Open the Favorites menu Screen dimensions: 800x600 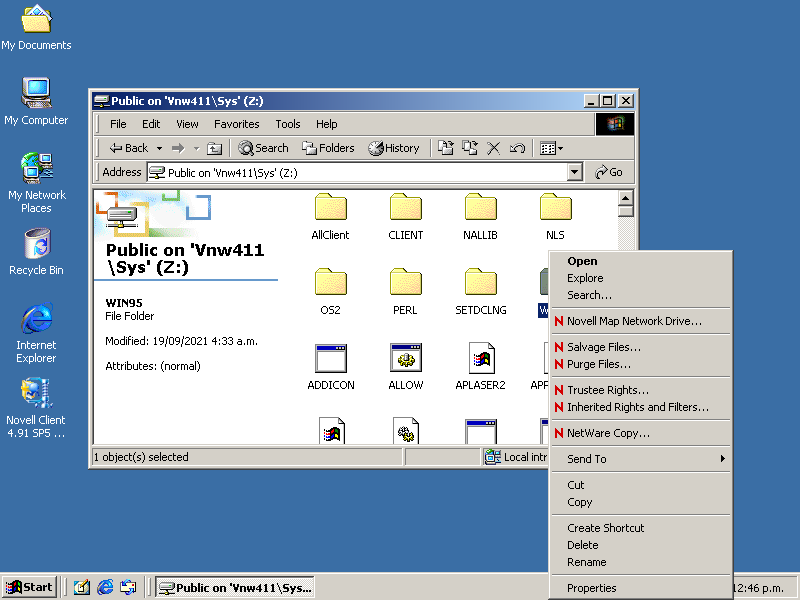click(237, 124)
